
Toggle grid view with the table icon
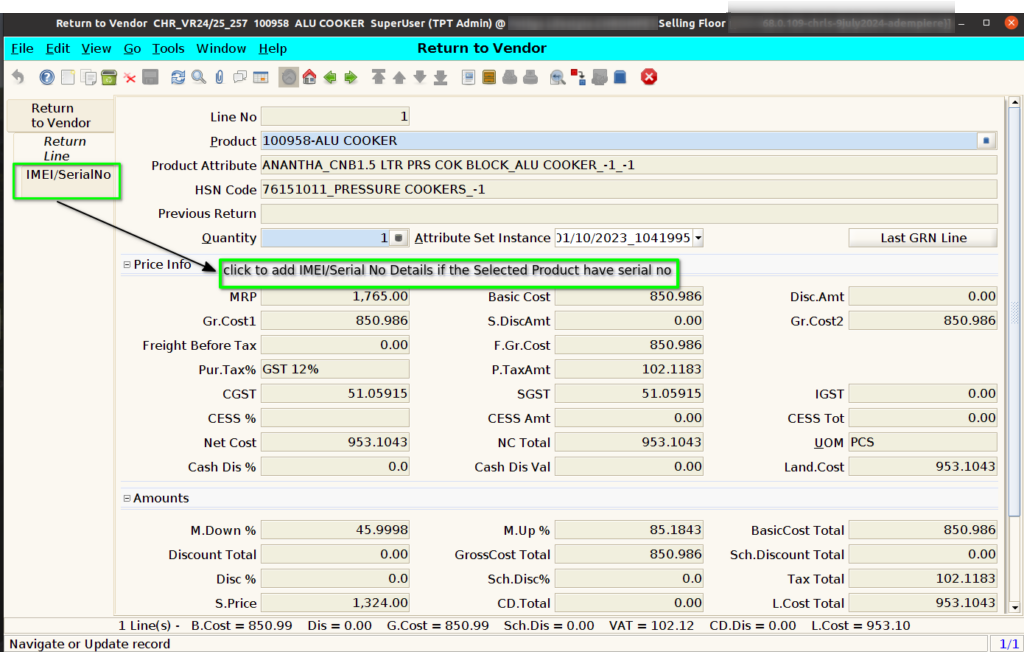261,77
